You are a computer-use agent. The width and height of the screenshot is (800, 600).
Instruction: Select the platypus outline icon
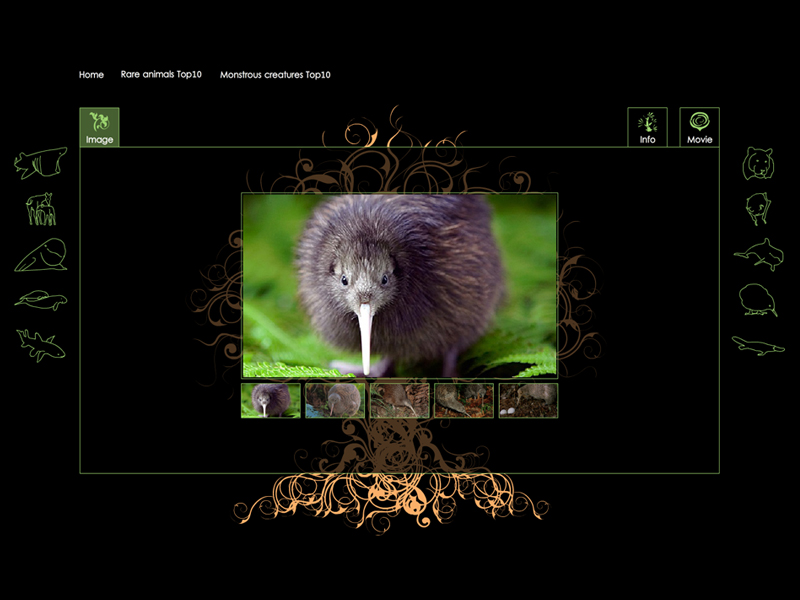pyautogui.click(x=758, y=345)
